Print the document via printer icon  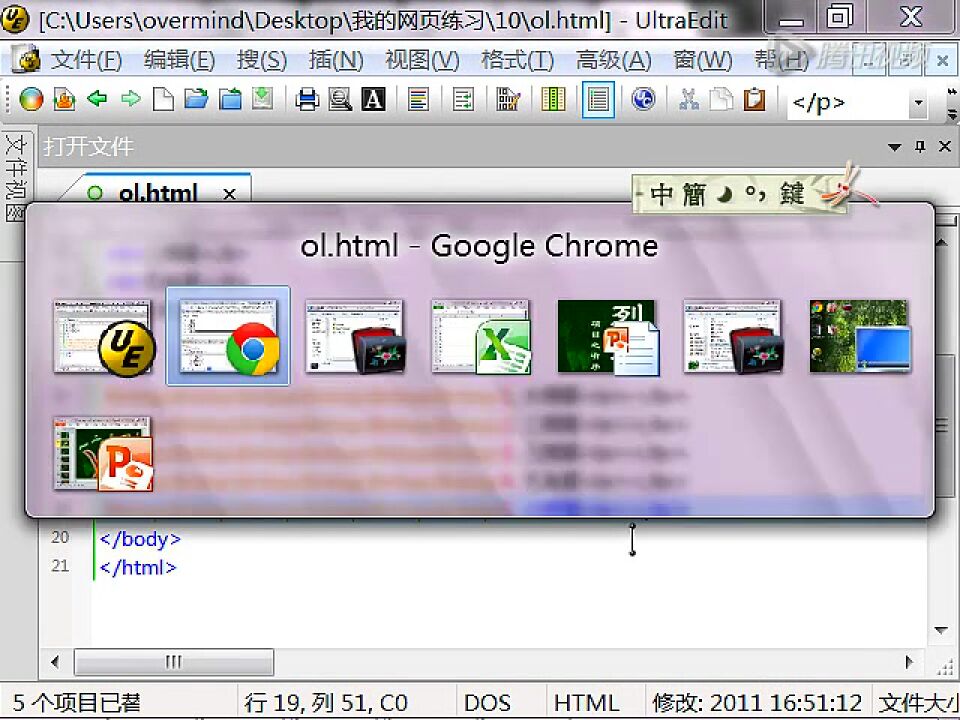(x=307, y=99)
